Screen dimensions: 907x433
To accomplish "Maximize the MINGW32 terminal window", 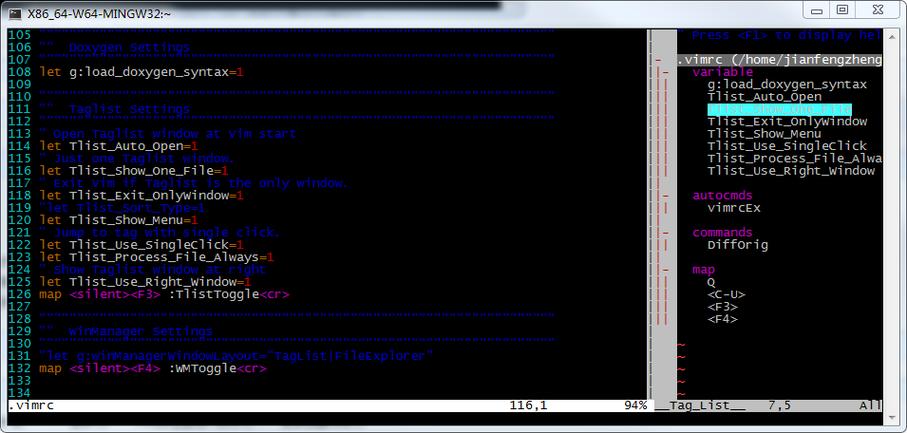I will [x=842, y=10].
